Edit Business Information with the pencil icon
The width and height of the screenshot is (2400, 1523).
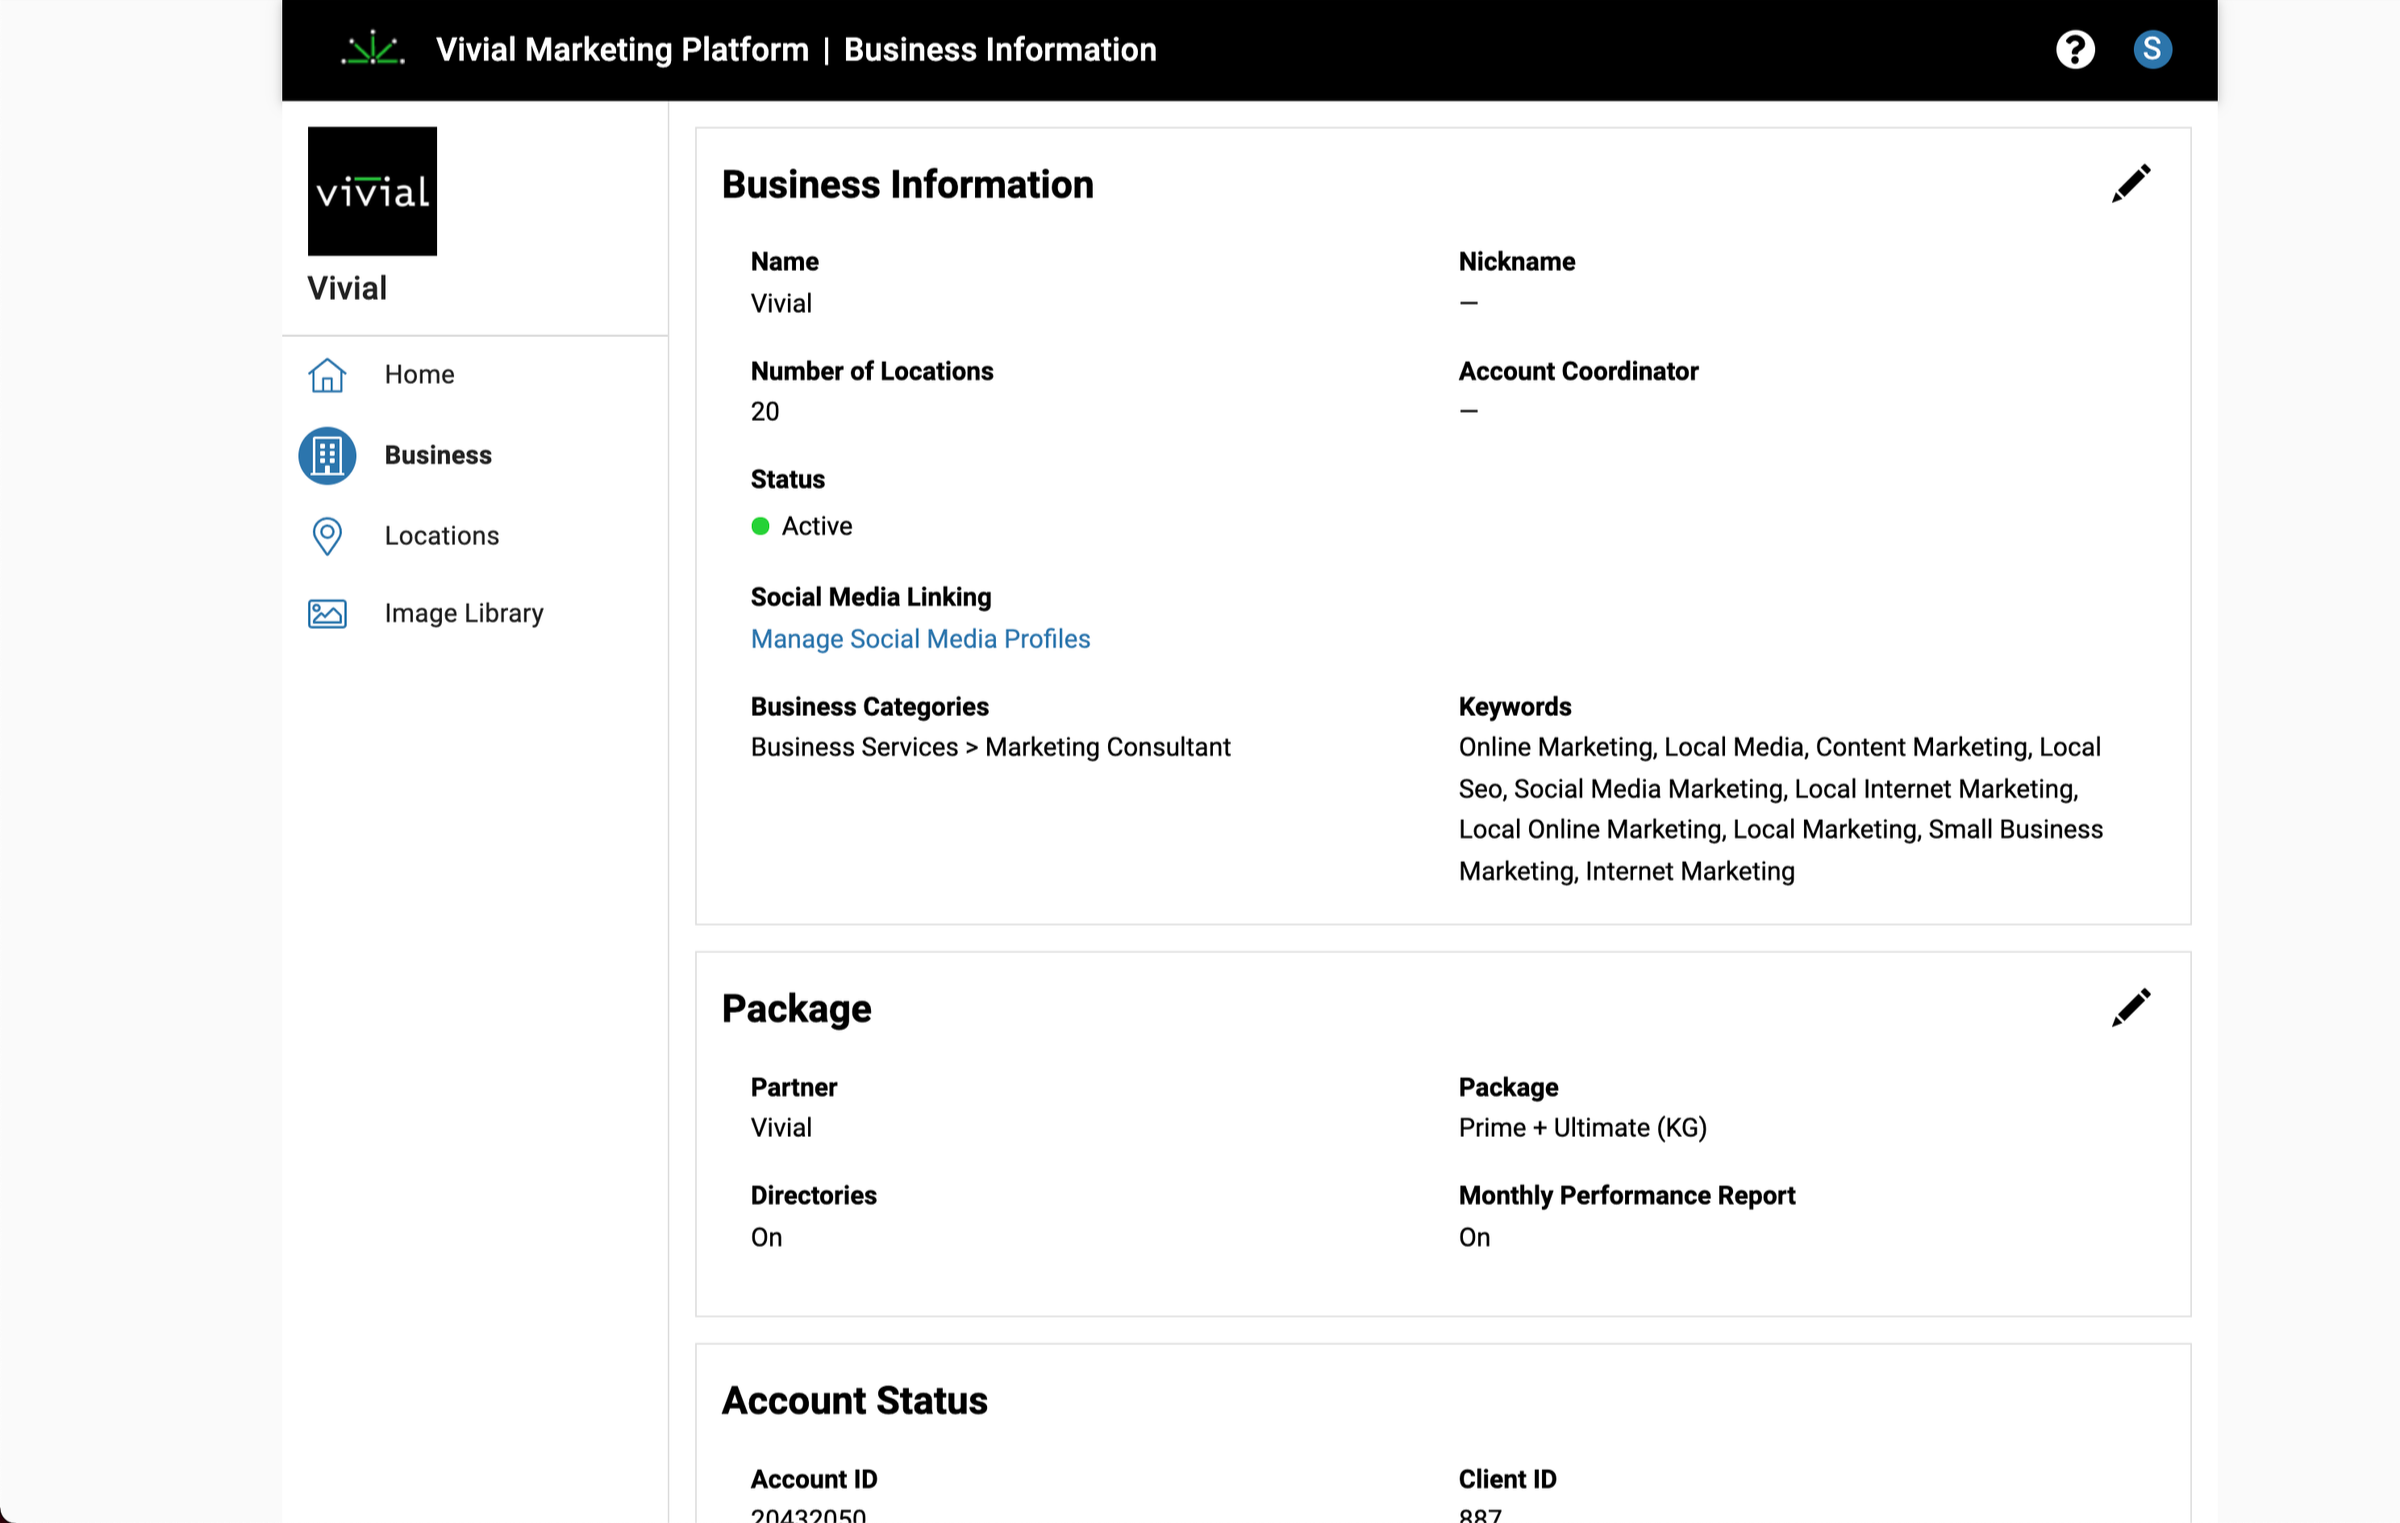click(2130, 184)
